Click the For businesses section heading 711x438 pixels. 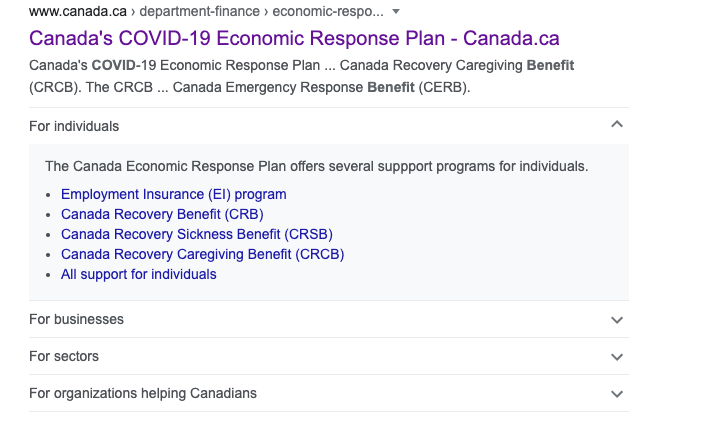(77, 319)
